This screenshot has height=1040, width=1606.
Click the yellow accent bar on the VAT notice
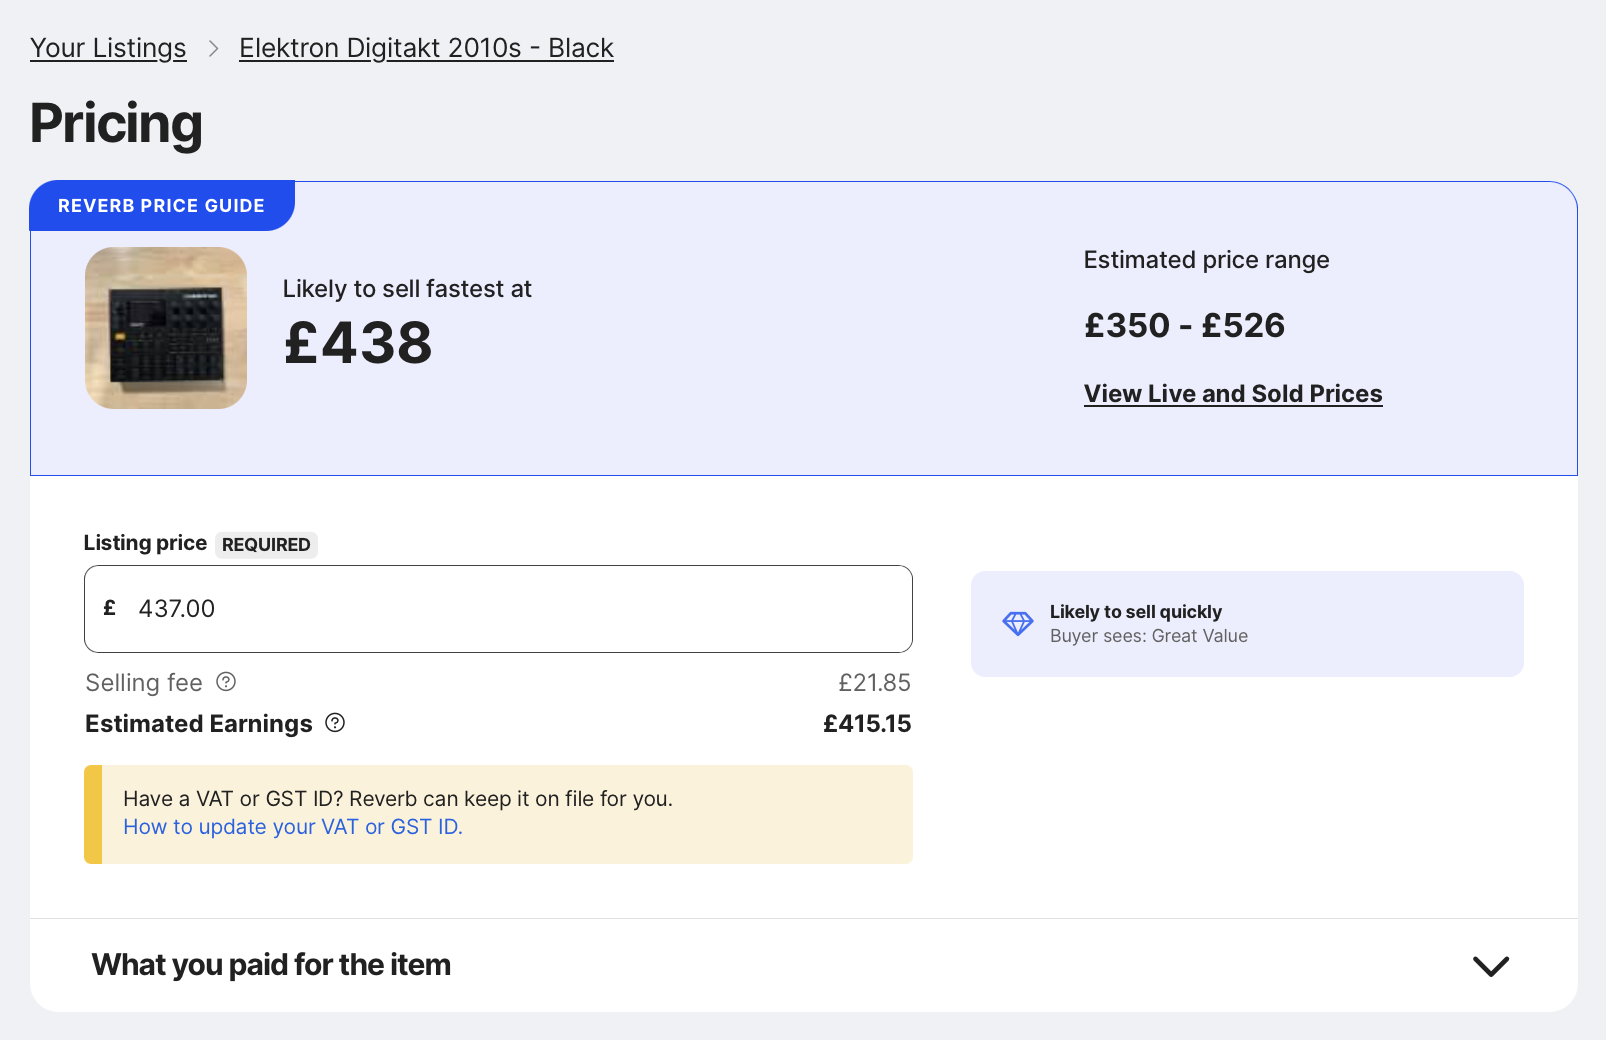(91, 814)
